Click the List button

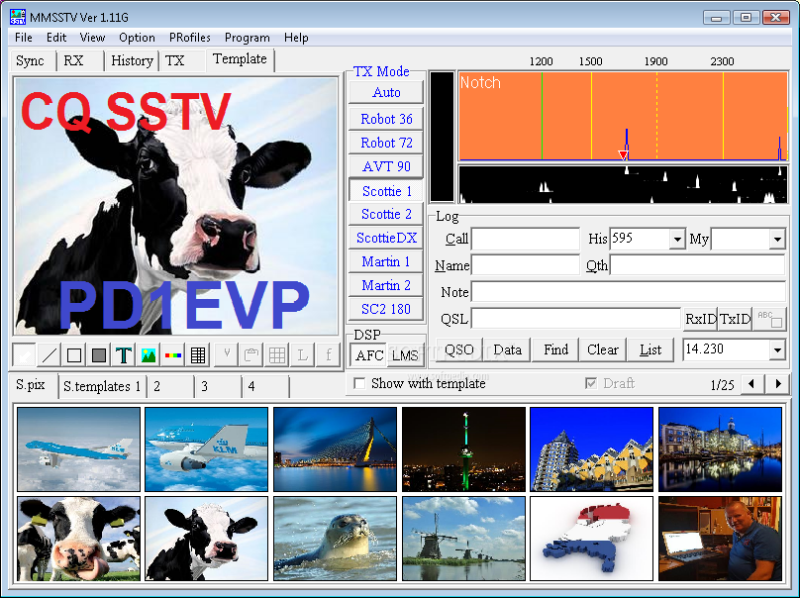click(x=651, y=350)
